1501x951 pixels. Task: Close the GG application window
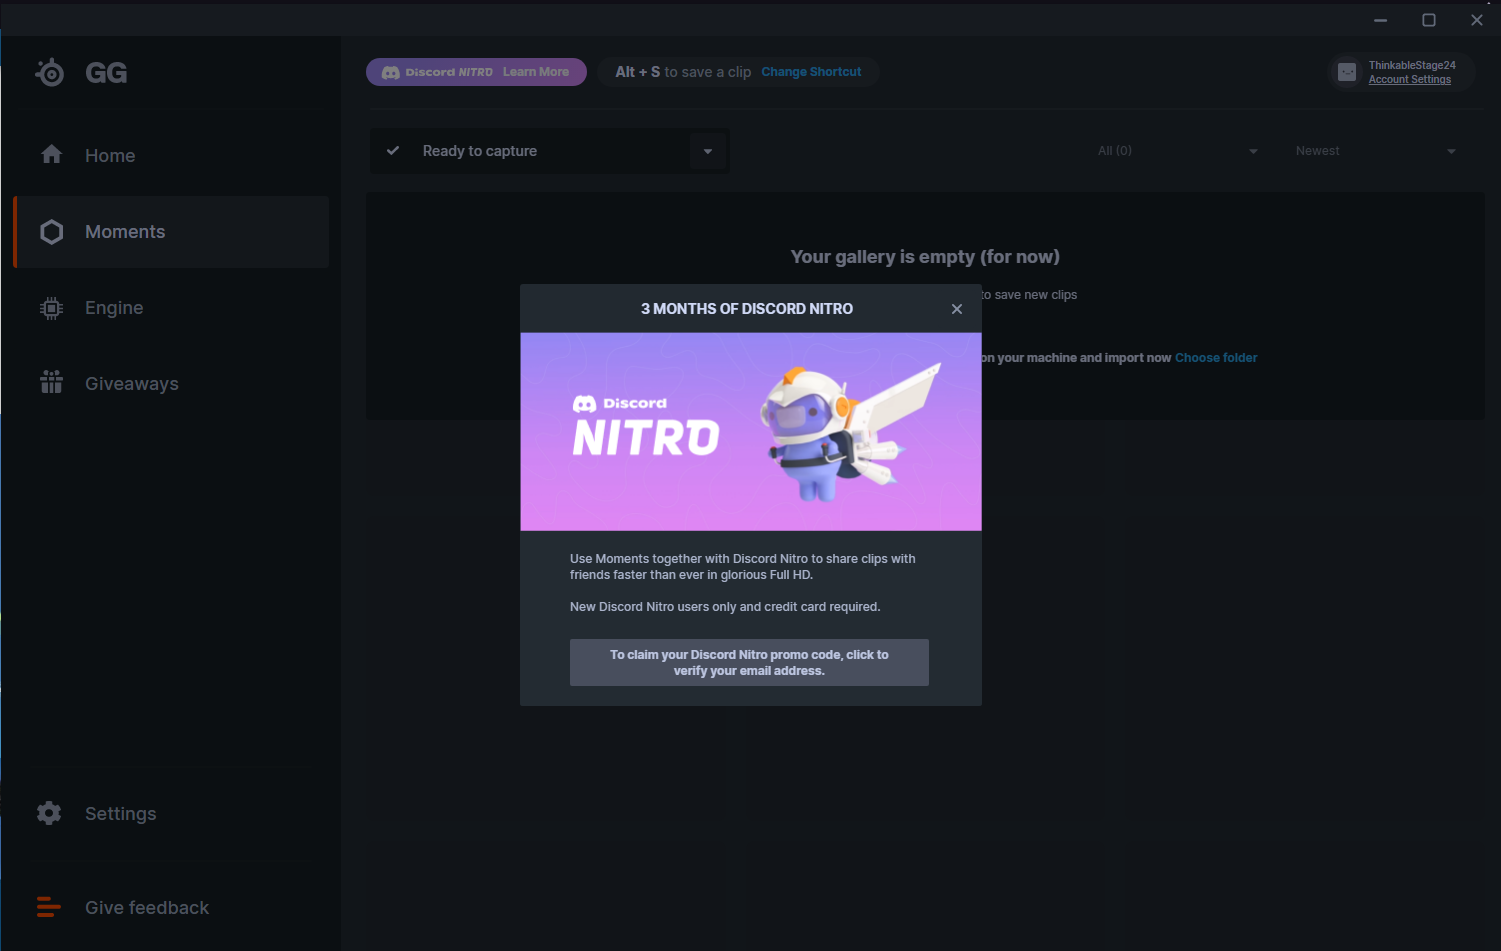pyautogui.click(x=1477, y=20)
